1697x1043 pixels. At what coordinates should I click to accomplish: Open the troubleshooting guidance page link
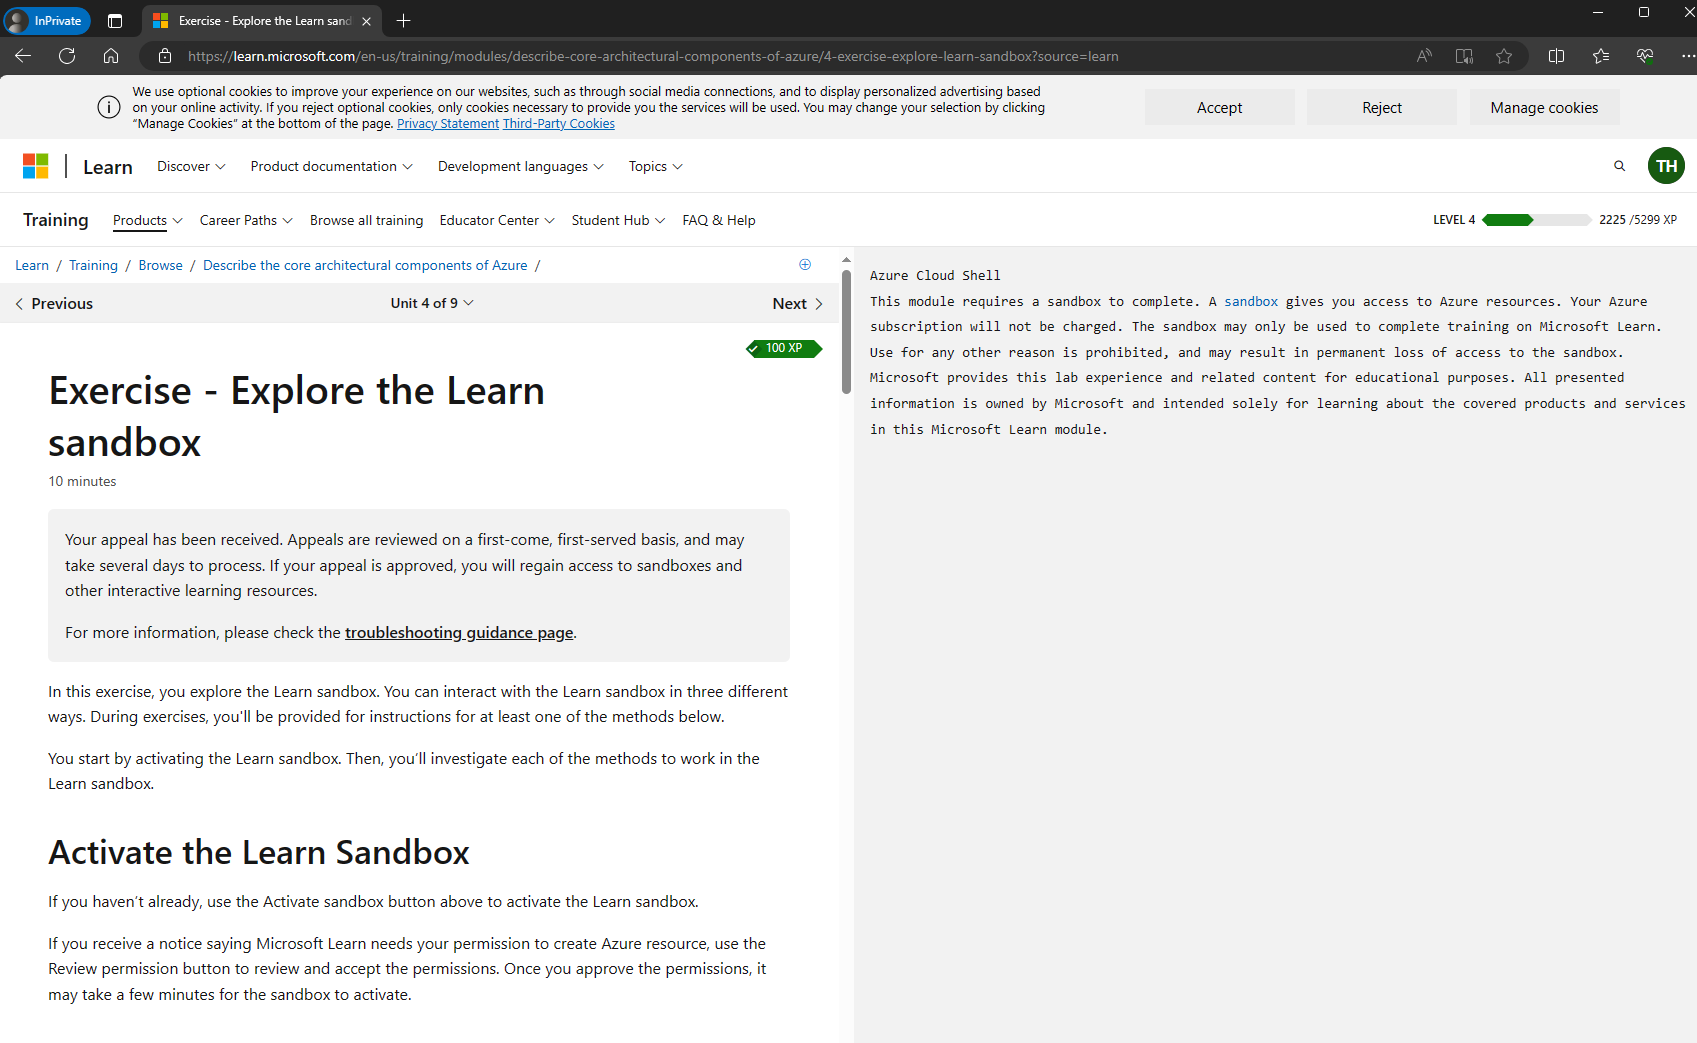tap(459, 633)
